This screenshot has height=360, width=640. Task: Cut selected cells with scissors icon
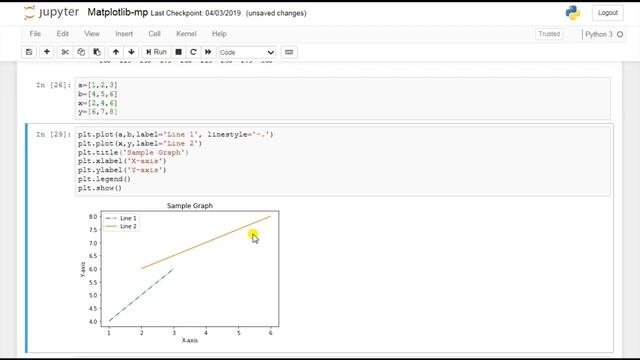point(65,52)
